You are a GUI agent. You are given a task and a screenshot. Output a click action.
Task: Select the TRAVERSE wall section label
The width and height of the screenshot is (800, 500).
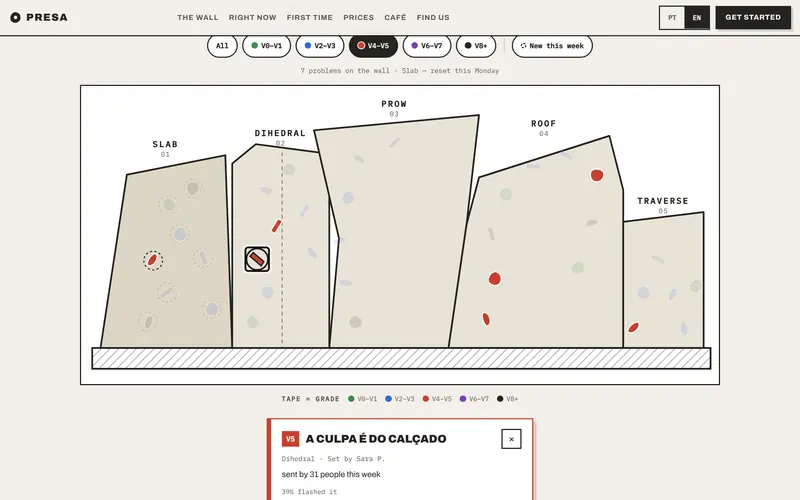(663, 201)
